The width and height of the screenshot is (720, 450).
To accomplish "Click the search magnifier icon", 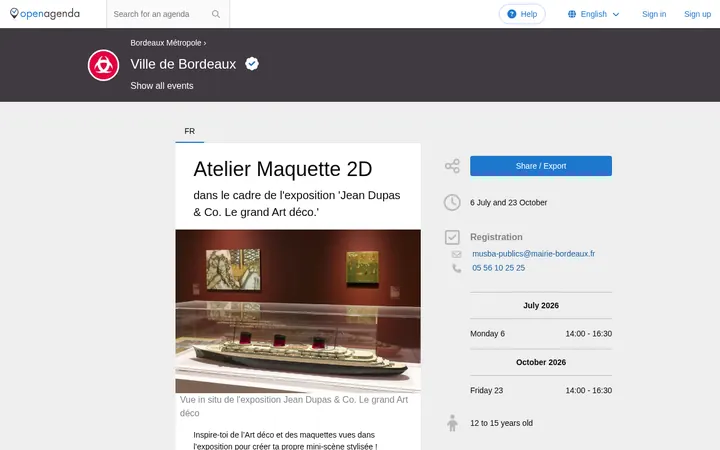I will click(x=216, y=14).
